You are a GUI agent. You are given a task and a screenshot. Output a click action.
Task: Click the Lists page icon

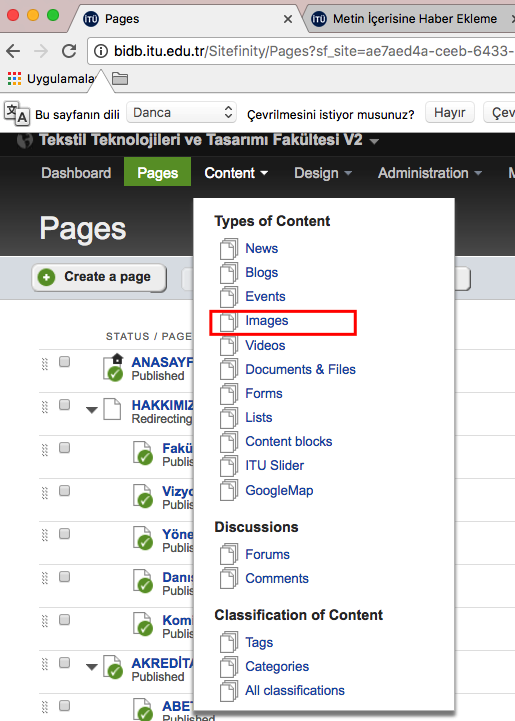pos(229,417)
